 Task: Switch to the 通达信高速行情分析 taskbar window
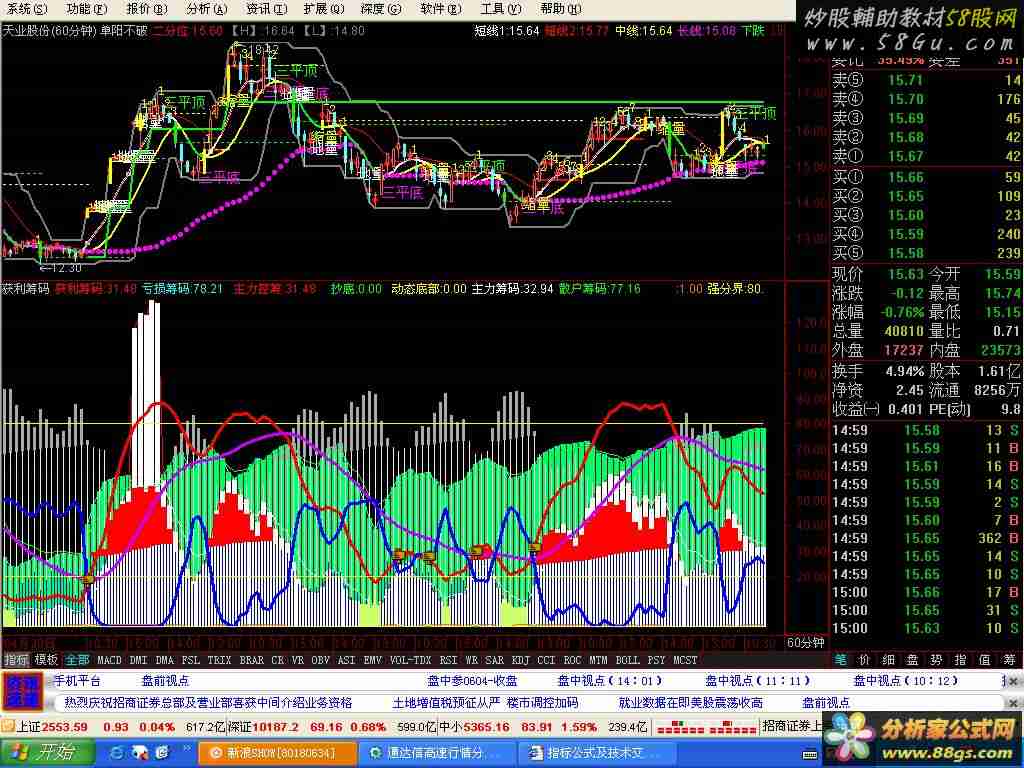(x=438, y=753)
